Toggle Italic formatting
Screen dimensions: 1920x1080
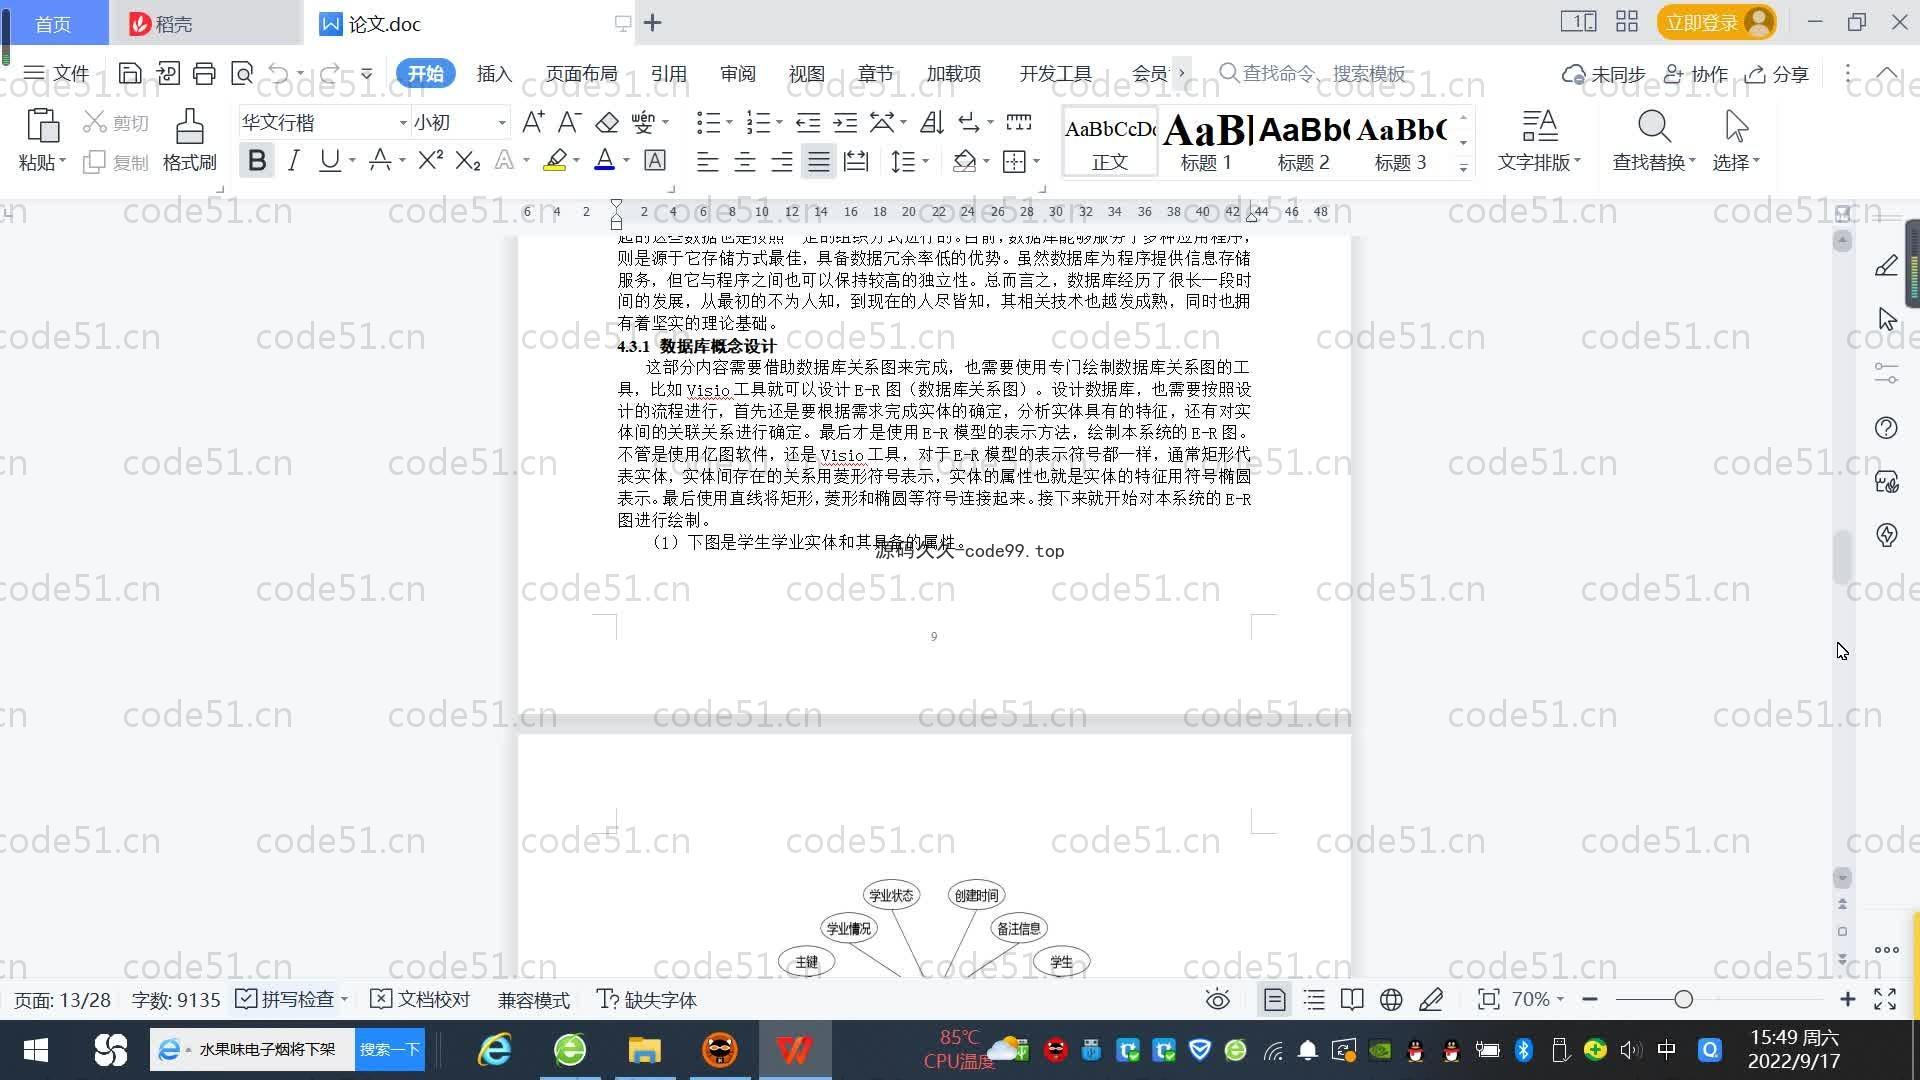coord(293,160)
